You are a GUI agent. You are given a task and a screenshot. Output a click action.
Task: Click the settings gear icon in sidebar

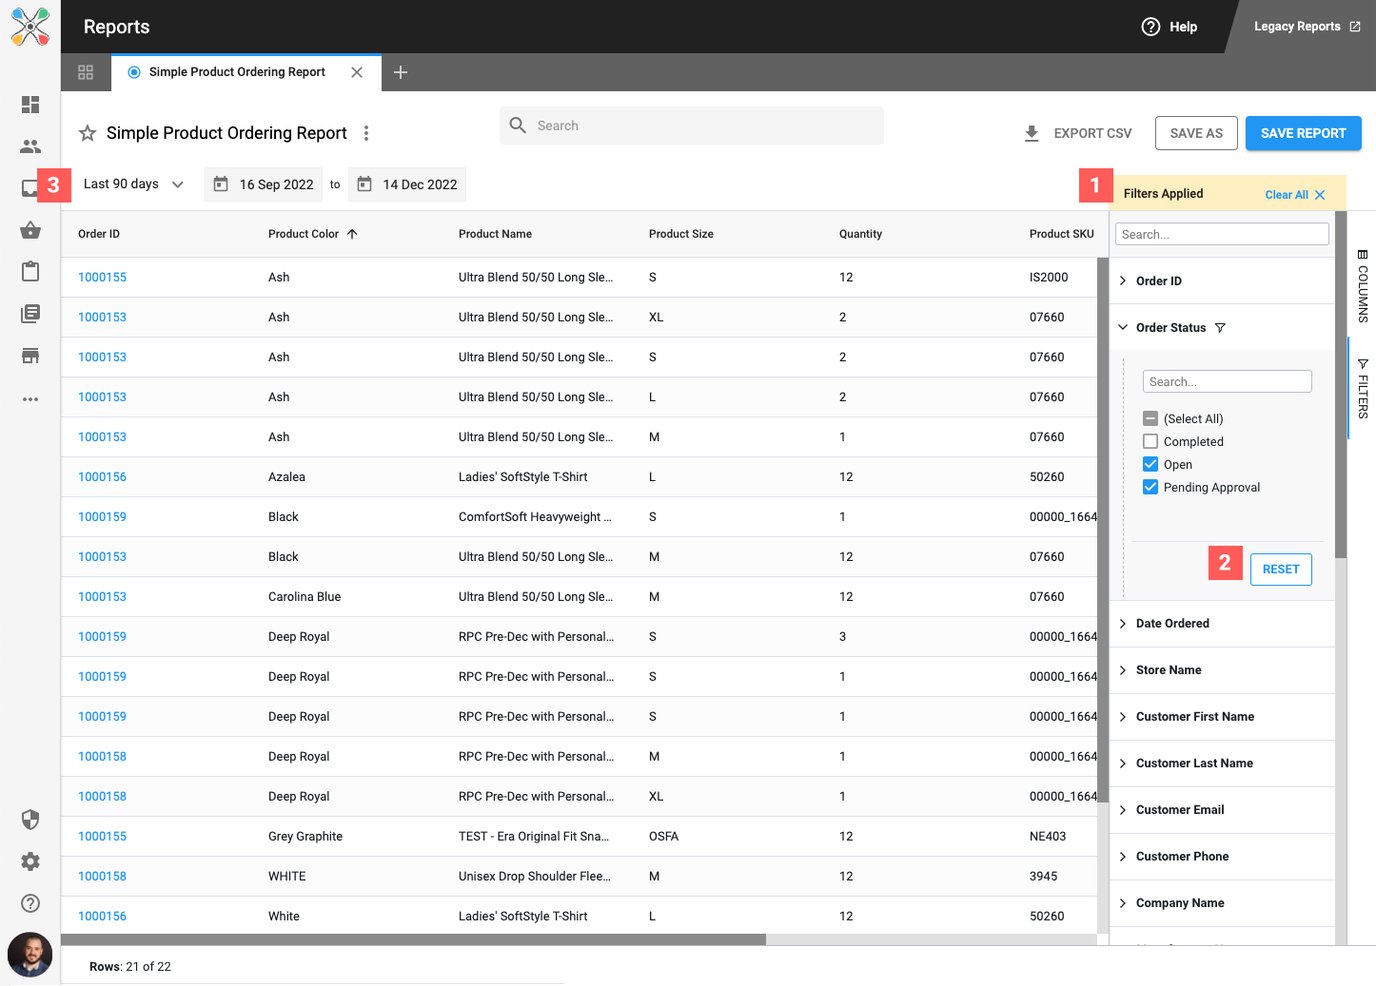(x=30, y=862)
